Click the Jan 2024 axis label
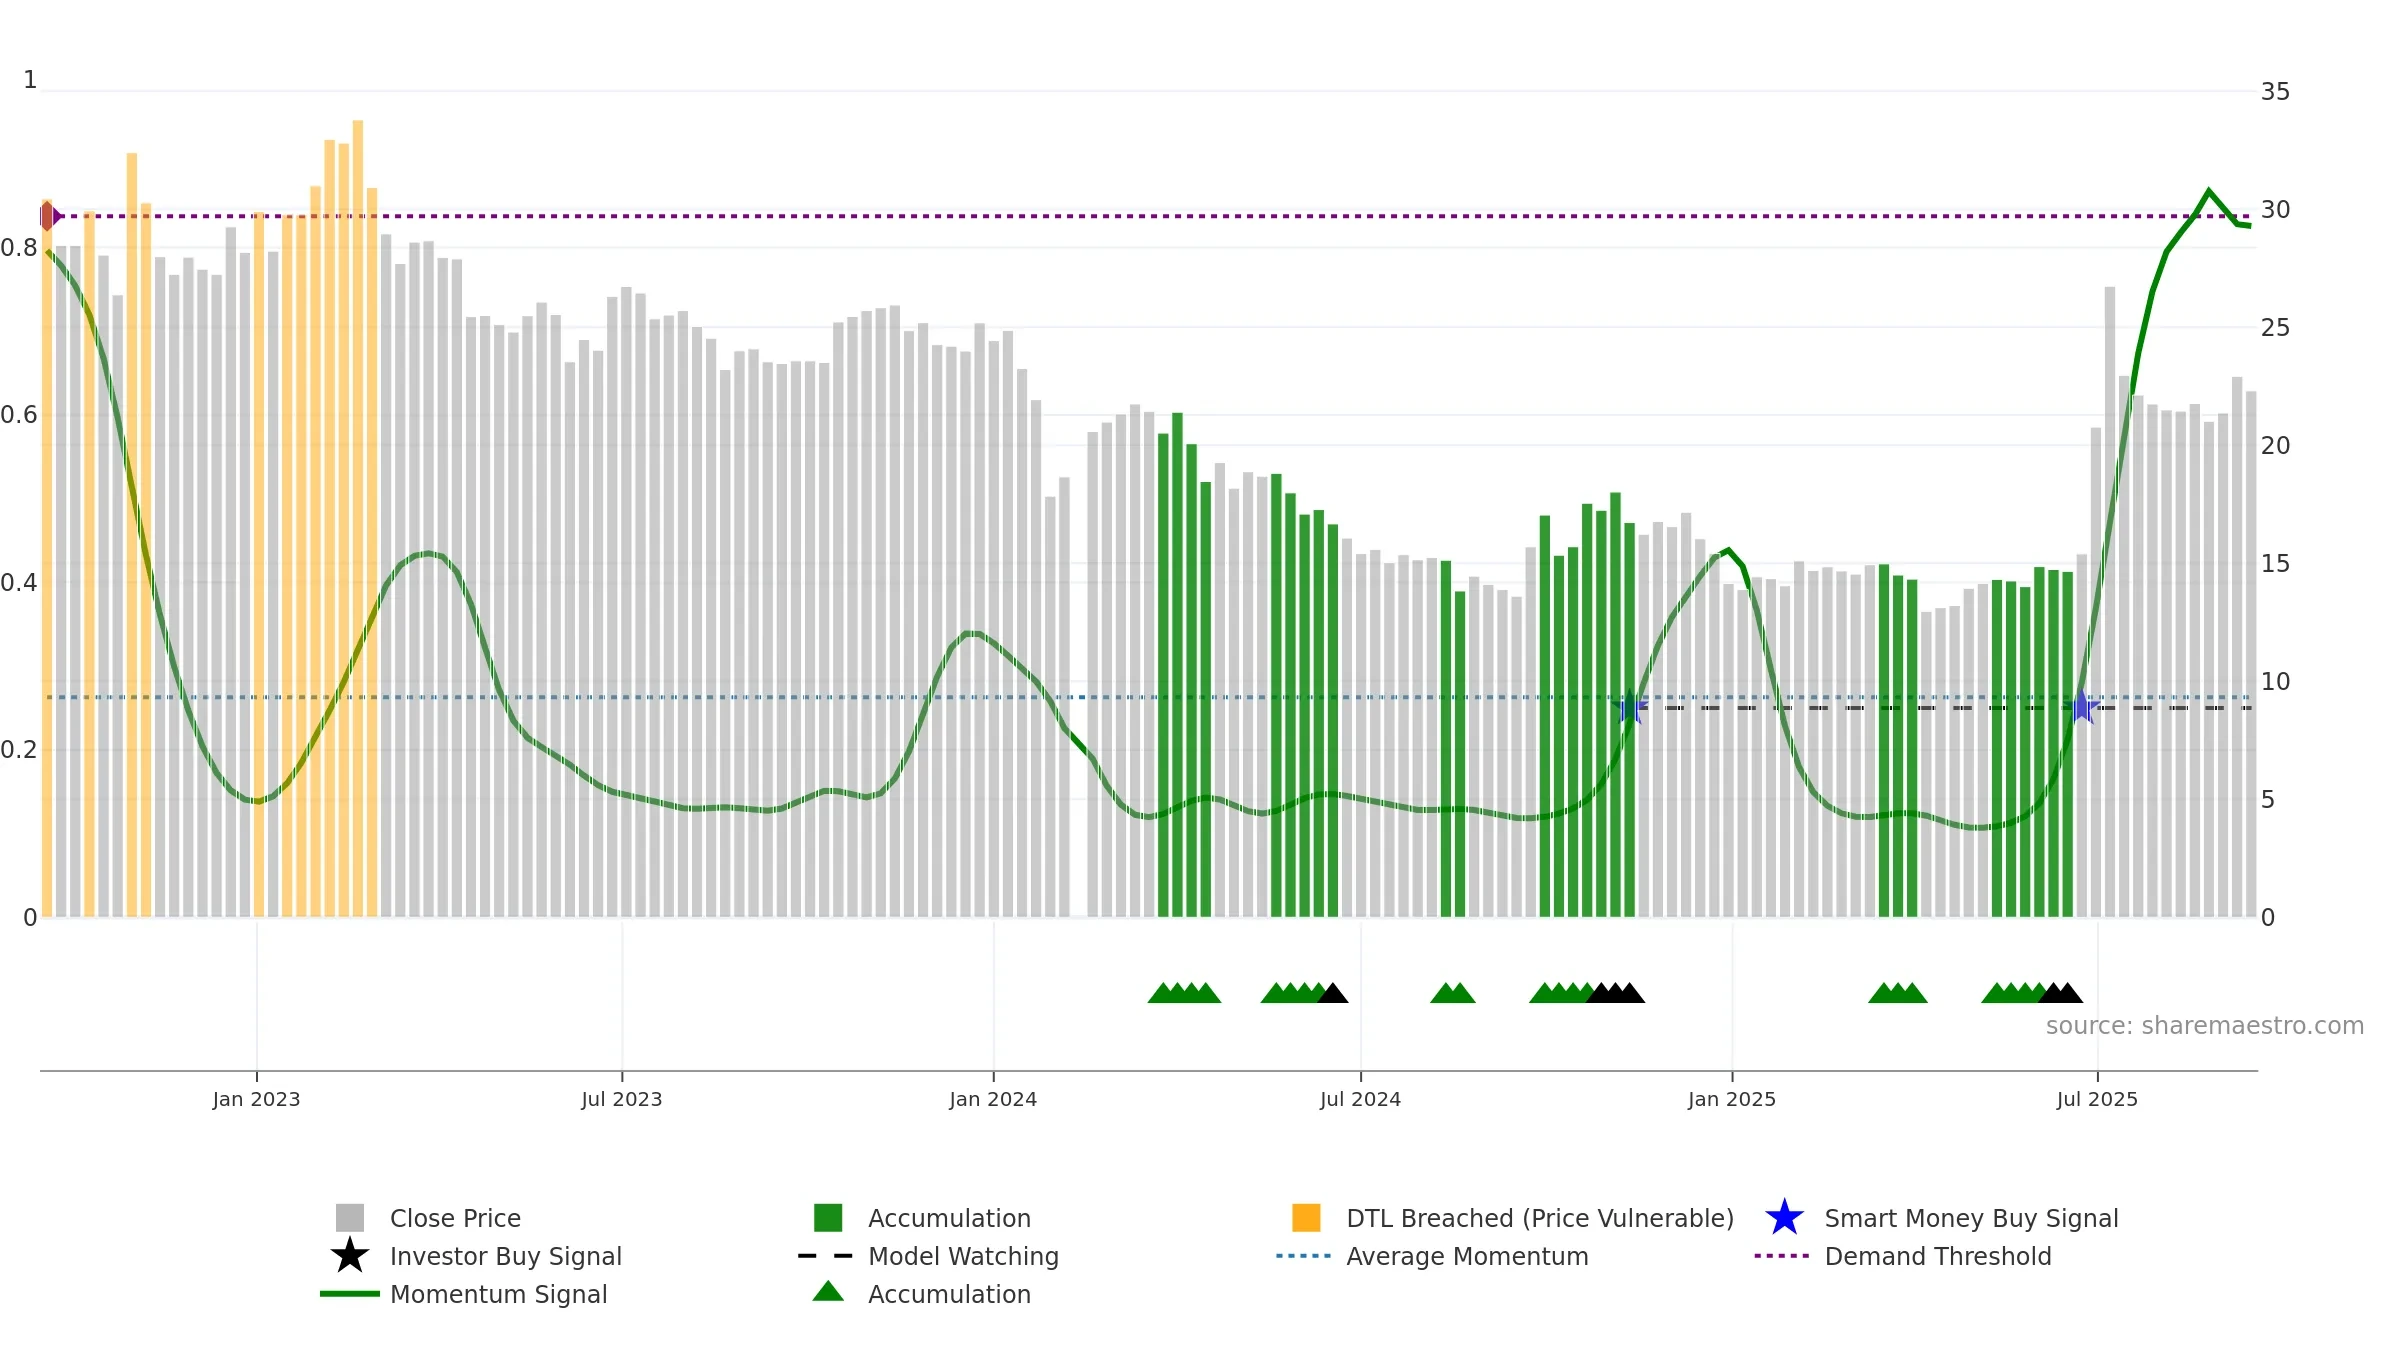 pos(993,1100)
